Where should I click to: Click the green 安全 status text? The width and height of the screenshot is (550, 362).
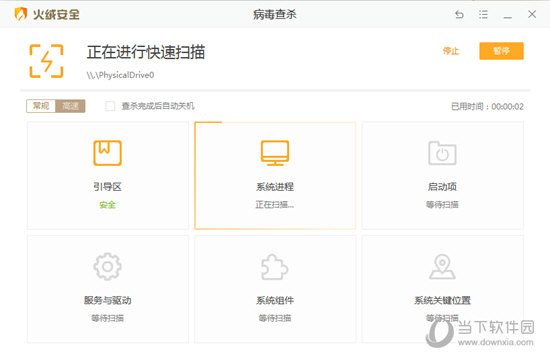pyautogui.click(x=107, y=205)
